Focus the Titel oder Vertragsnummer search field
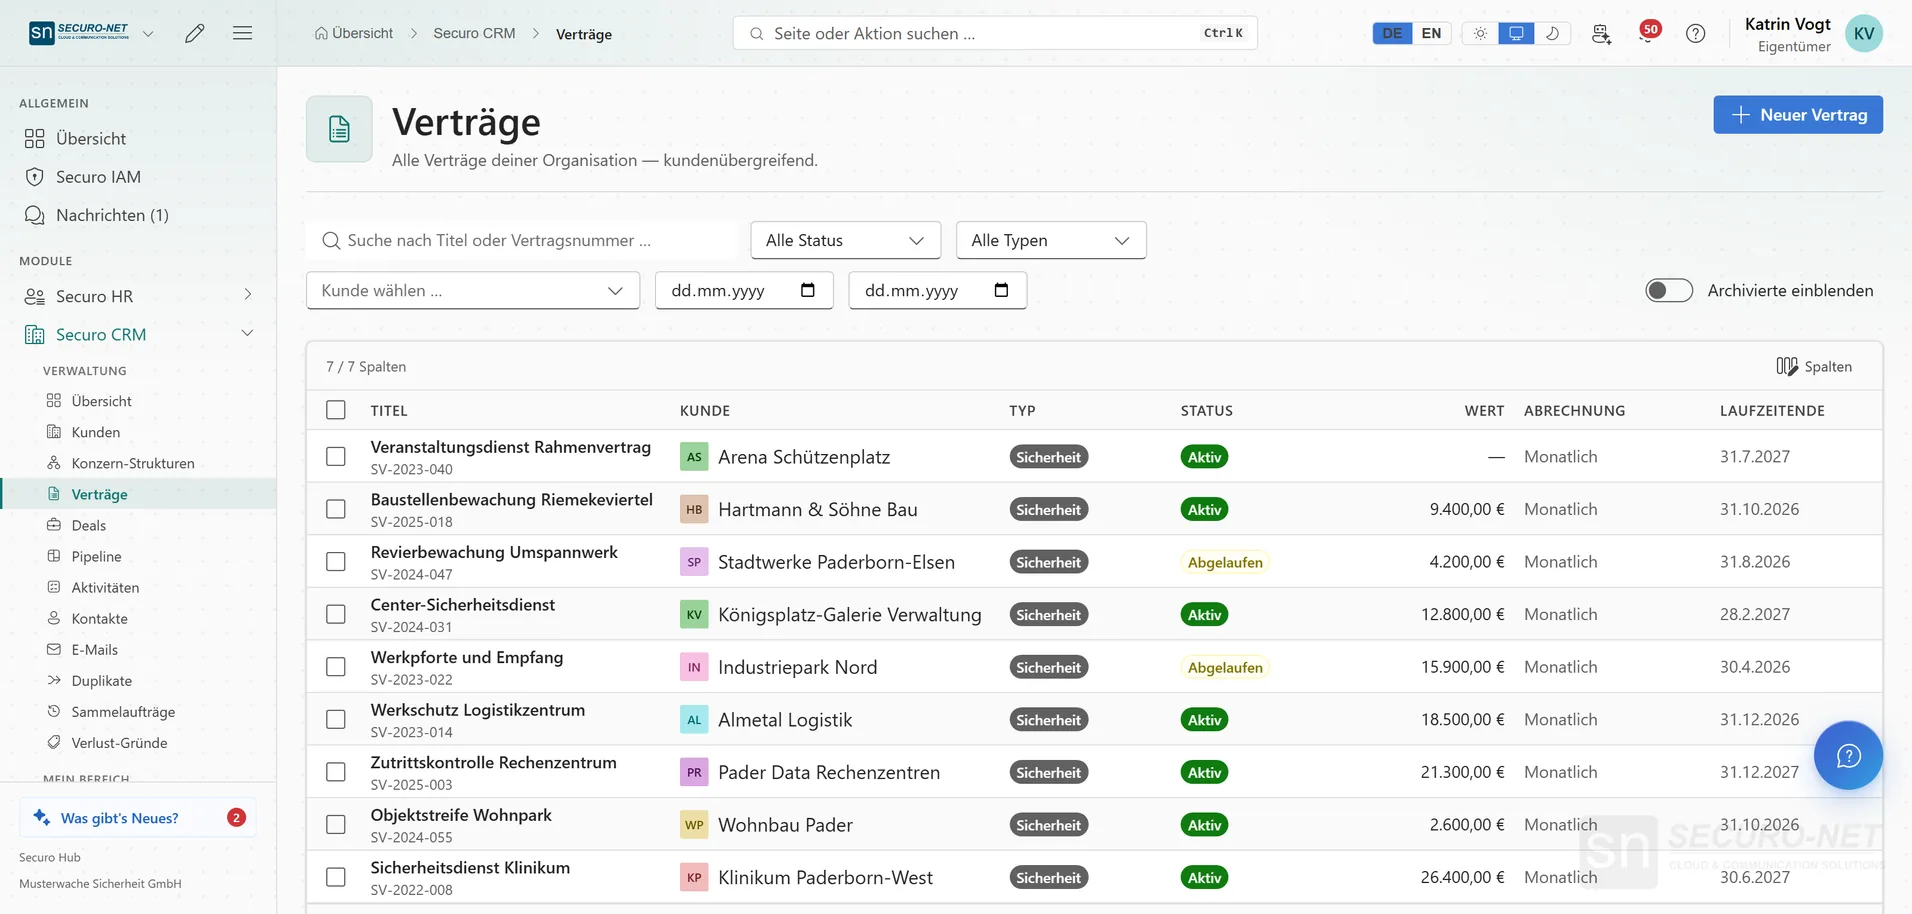1912x914 pixels. (521, 240)
